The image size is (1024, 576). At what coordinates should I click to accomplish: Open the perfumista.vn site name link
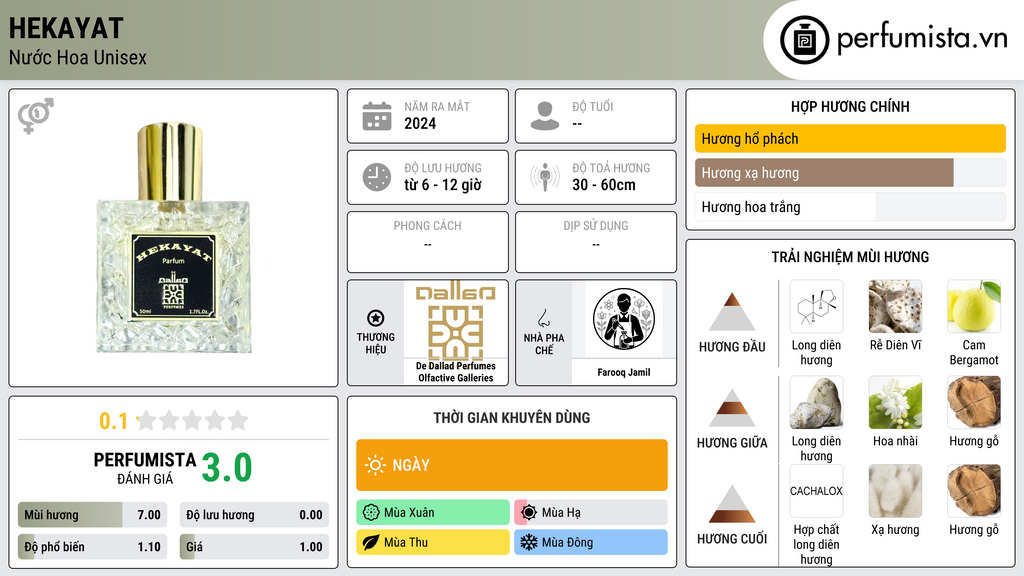click(922, 39)
